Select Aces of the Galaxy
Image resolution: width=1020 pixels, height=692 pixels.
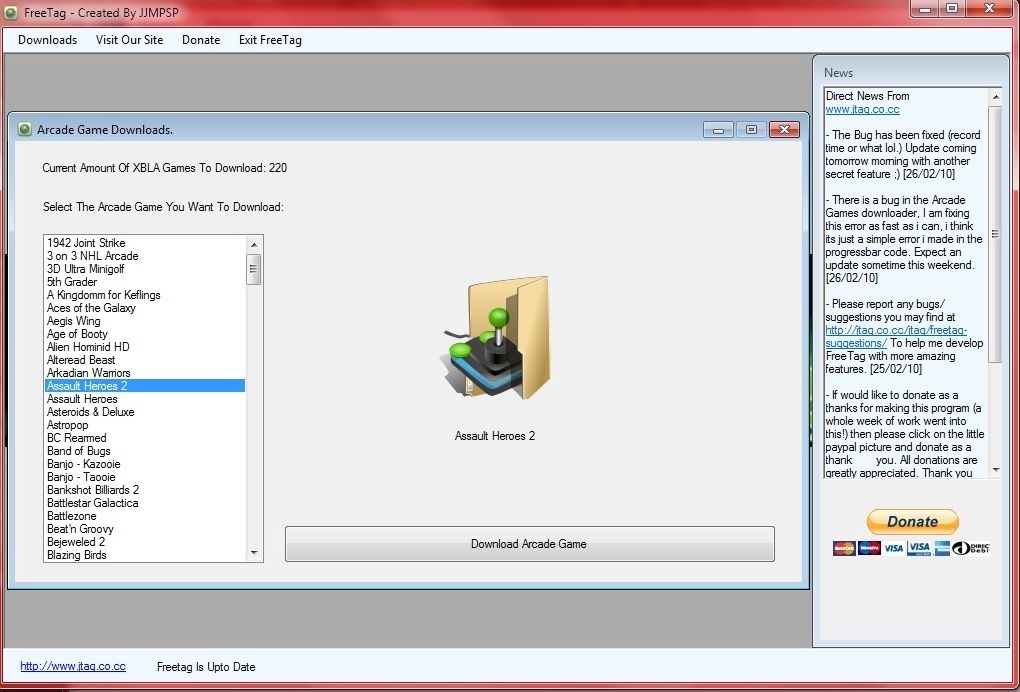tap(145, 308)
